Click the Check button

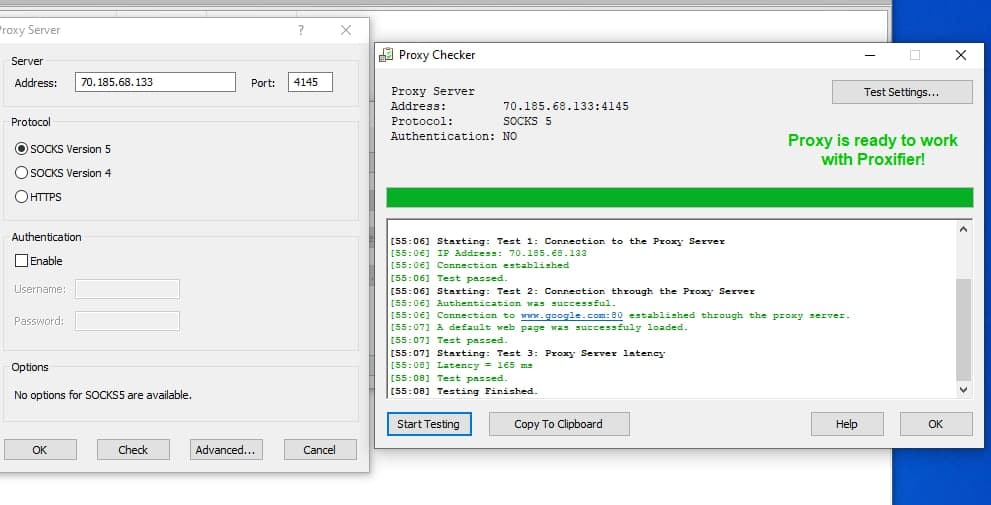(133, 450)
